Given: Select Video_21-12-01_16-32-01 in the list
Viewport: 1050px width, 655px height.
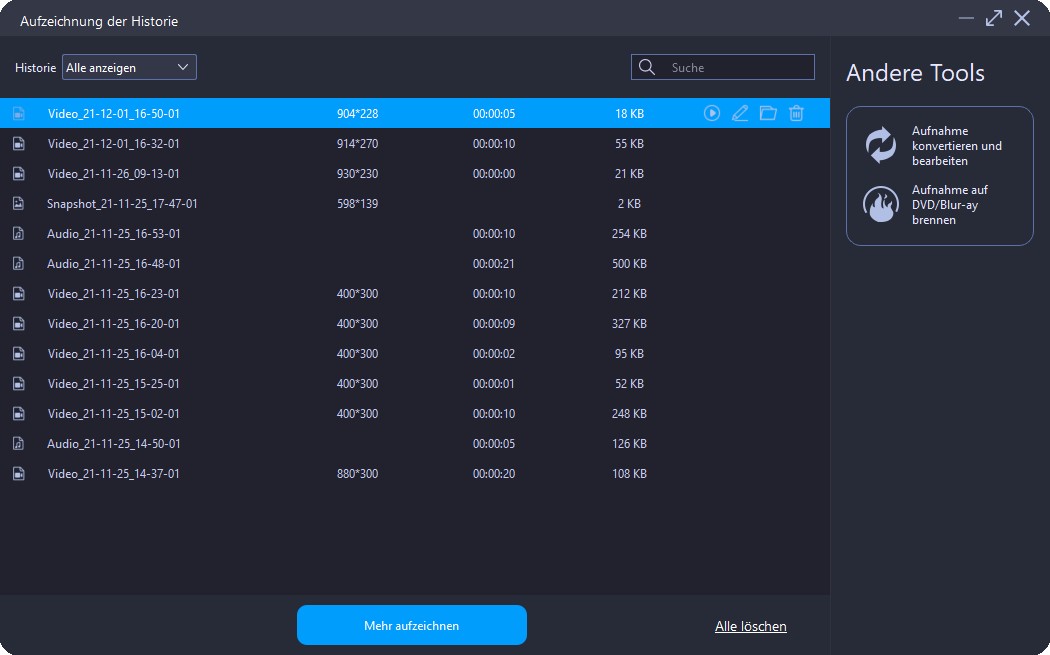Looking at the screenshot, I should click(x=114, y=144).
